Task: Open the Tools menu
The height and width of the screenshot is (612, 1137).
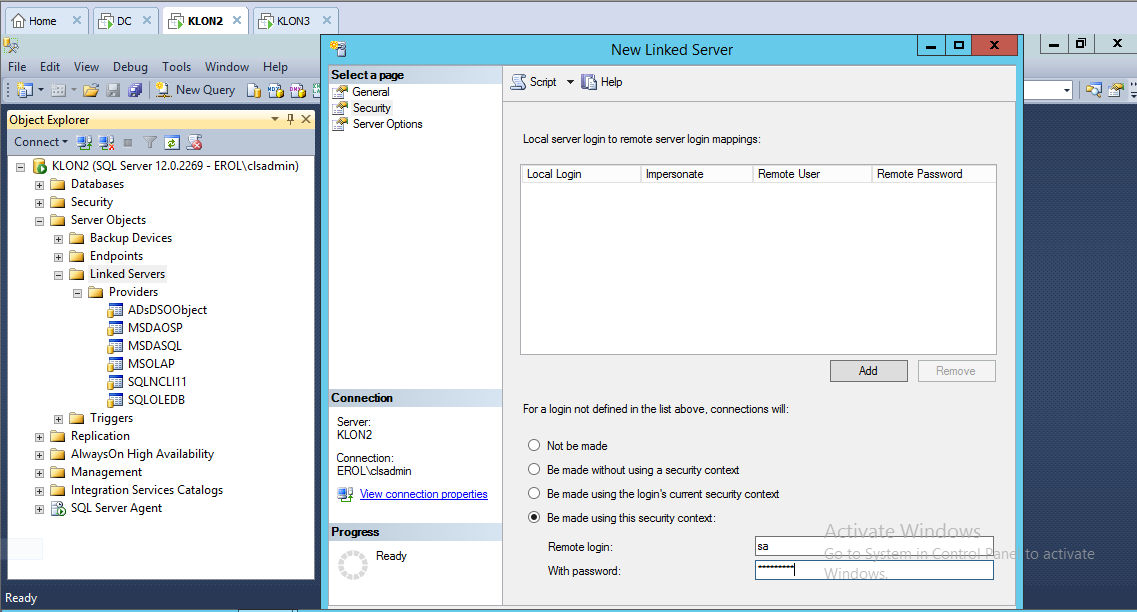Action: 176,67
